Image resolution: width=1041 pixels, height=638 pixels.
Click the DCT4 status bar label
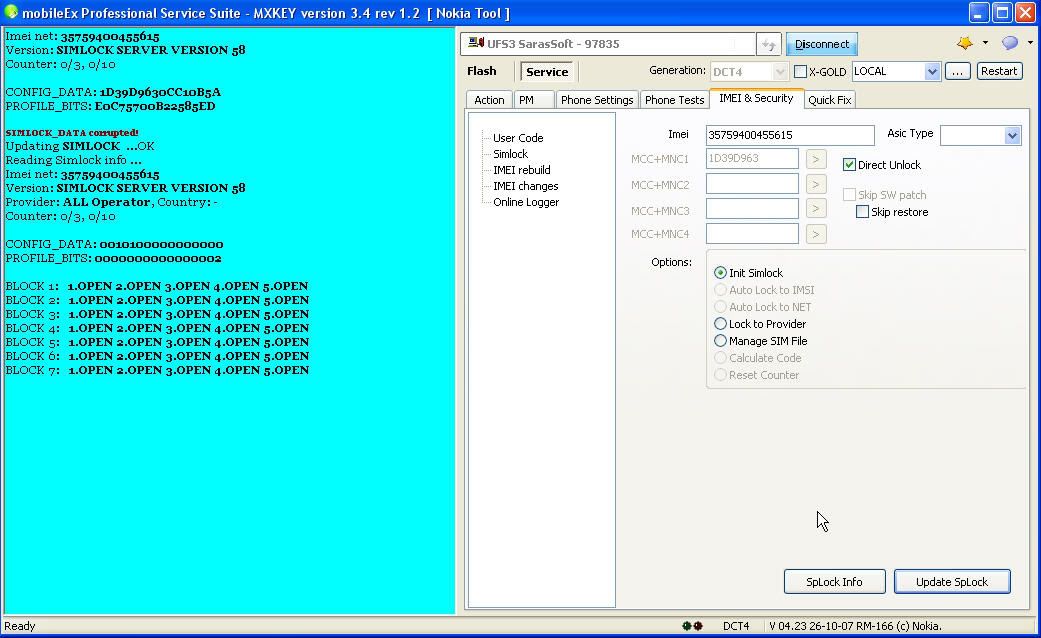[736, 625]
